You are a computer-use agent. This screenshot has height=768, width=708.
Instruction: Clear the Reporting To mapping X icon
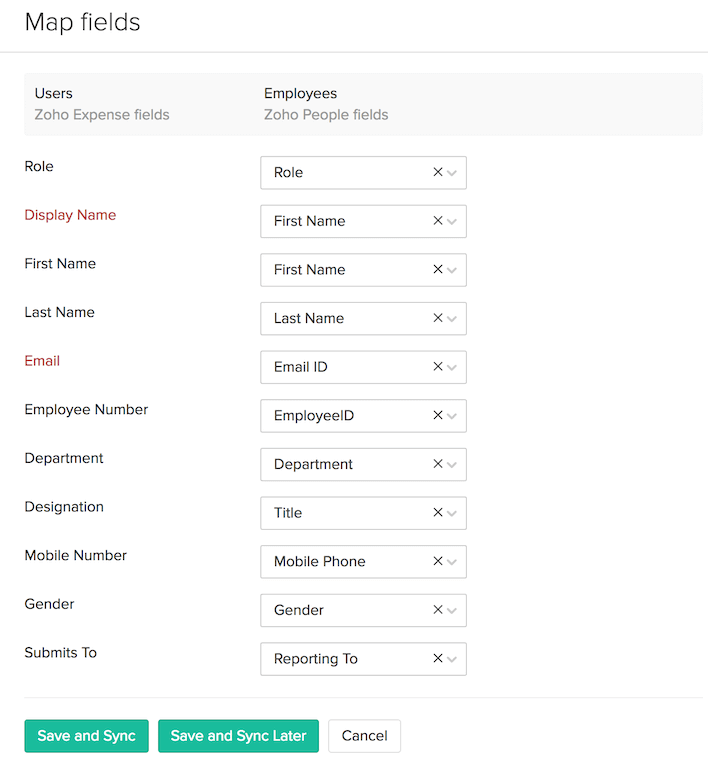coord(438,659)
